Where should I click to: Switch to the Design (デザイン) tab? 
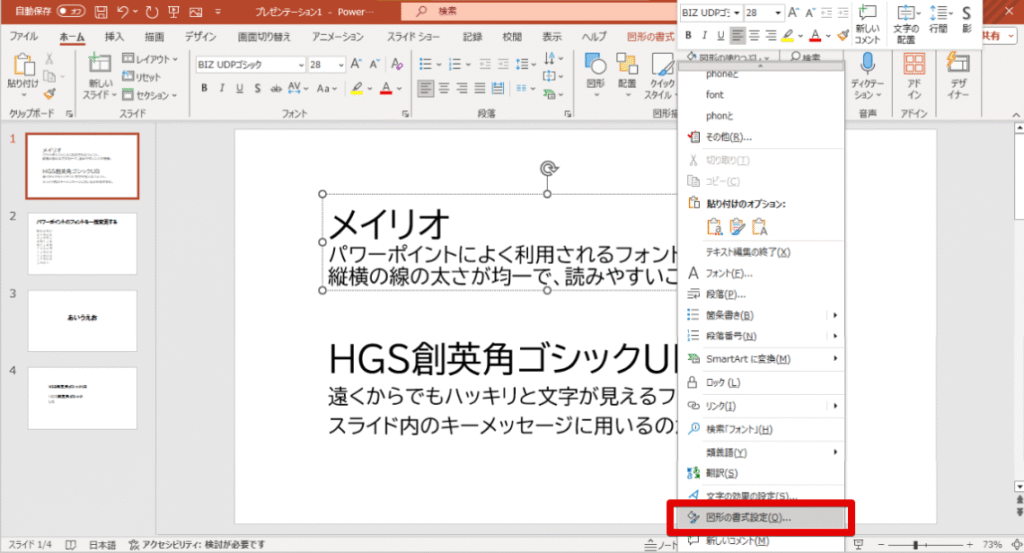(x=200, y=37)
